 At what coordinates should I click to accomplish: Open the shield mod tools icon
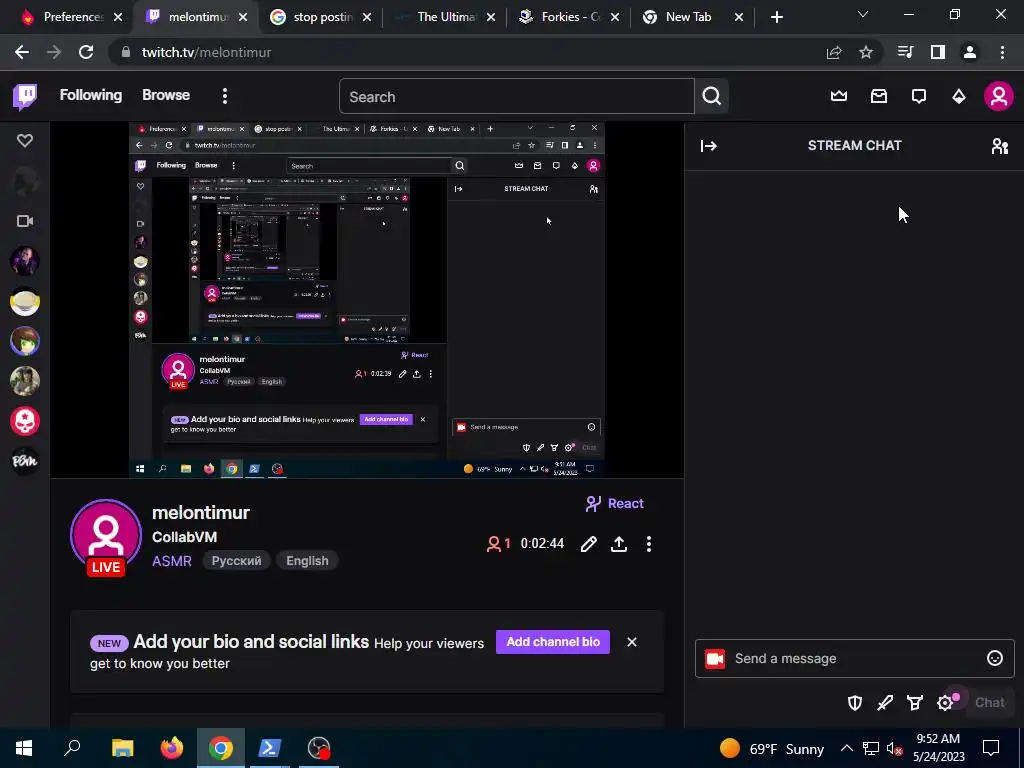point(855,703)
